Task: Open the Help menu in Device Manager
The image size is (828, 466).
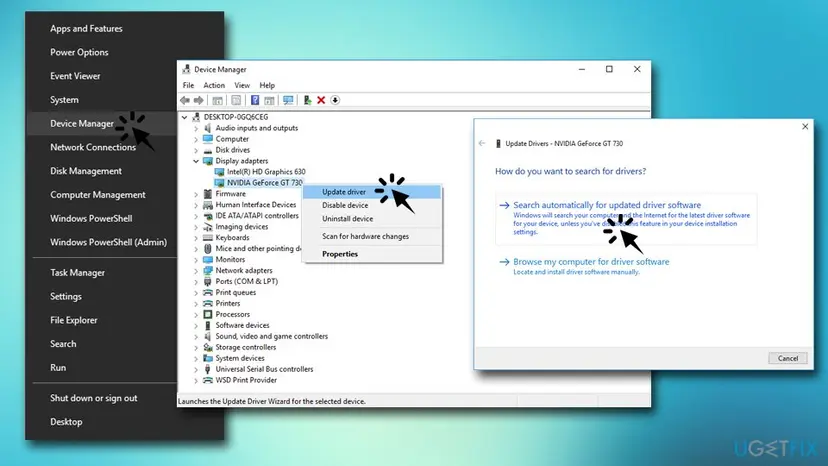Action: pos(267,85)
